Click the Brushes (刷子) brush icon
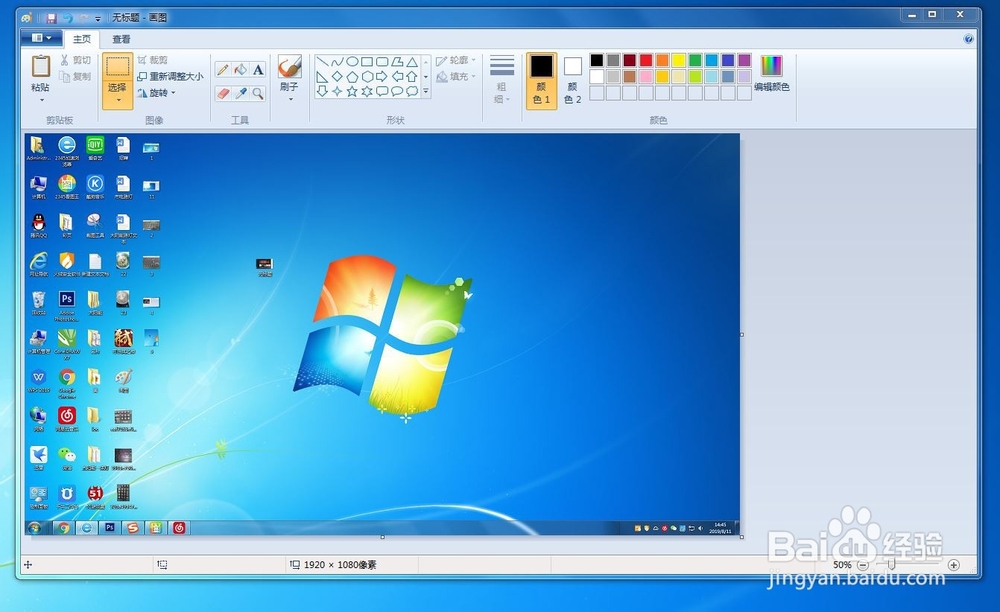1000x612 pixels. 290,67
